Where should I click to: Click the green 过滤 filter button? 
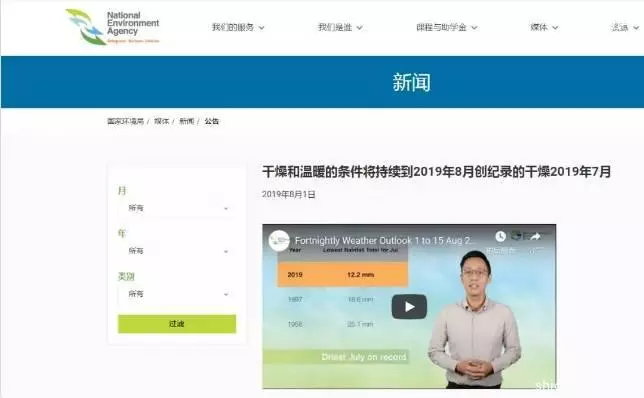(x=177, y=324)
